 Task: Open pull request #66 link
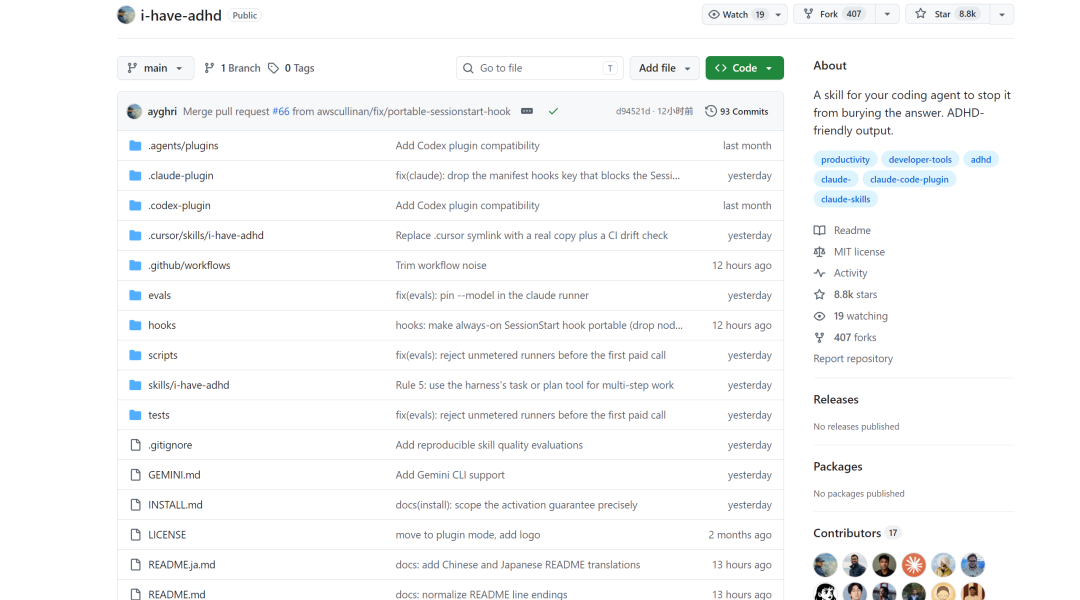[x=281, y=111]
